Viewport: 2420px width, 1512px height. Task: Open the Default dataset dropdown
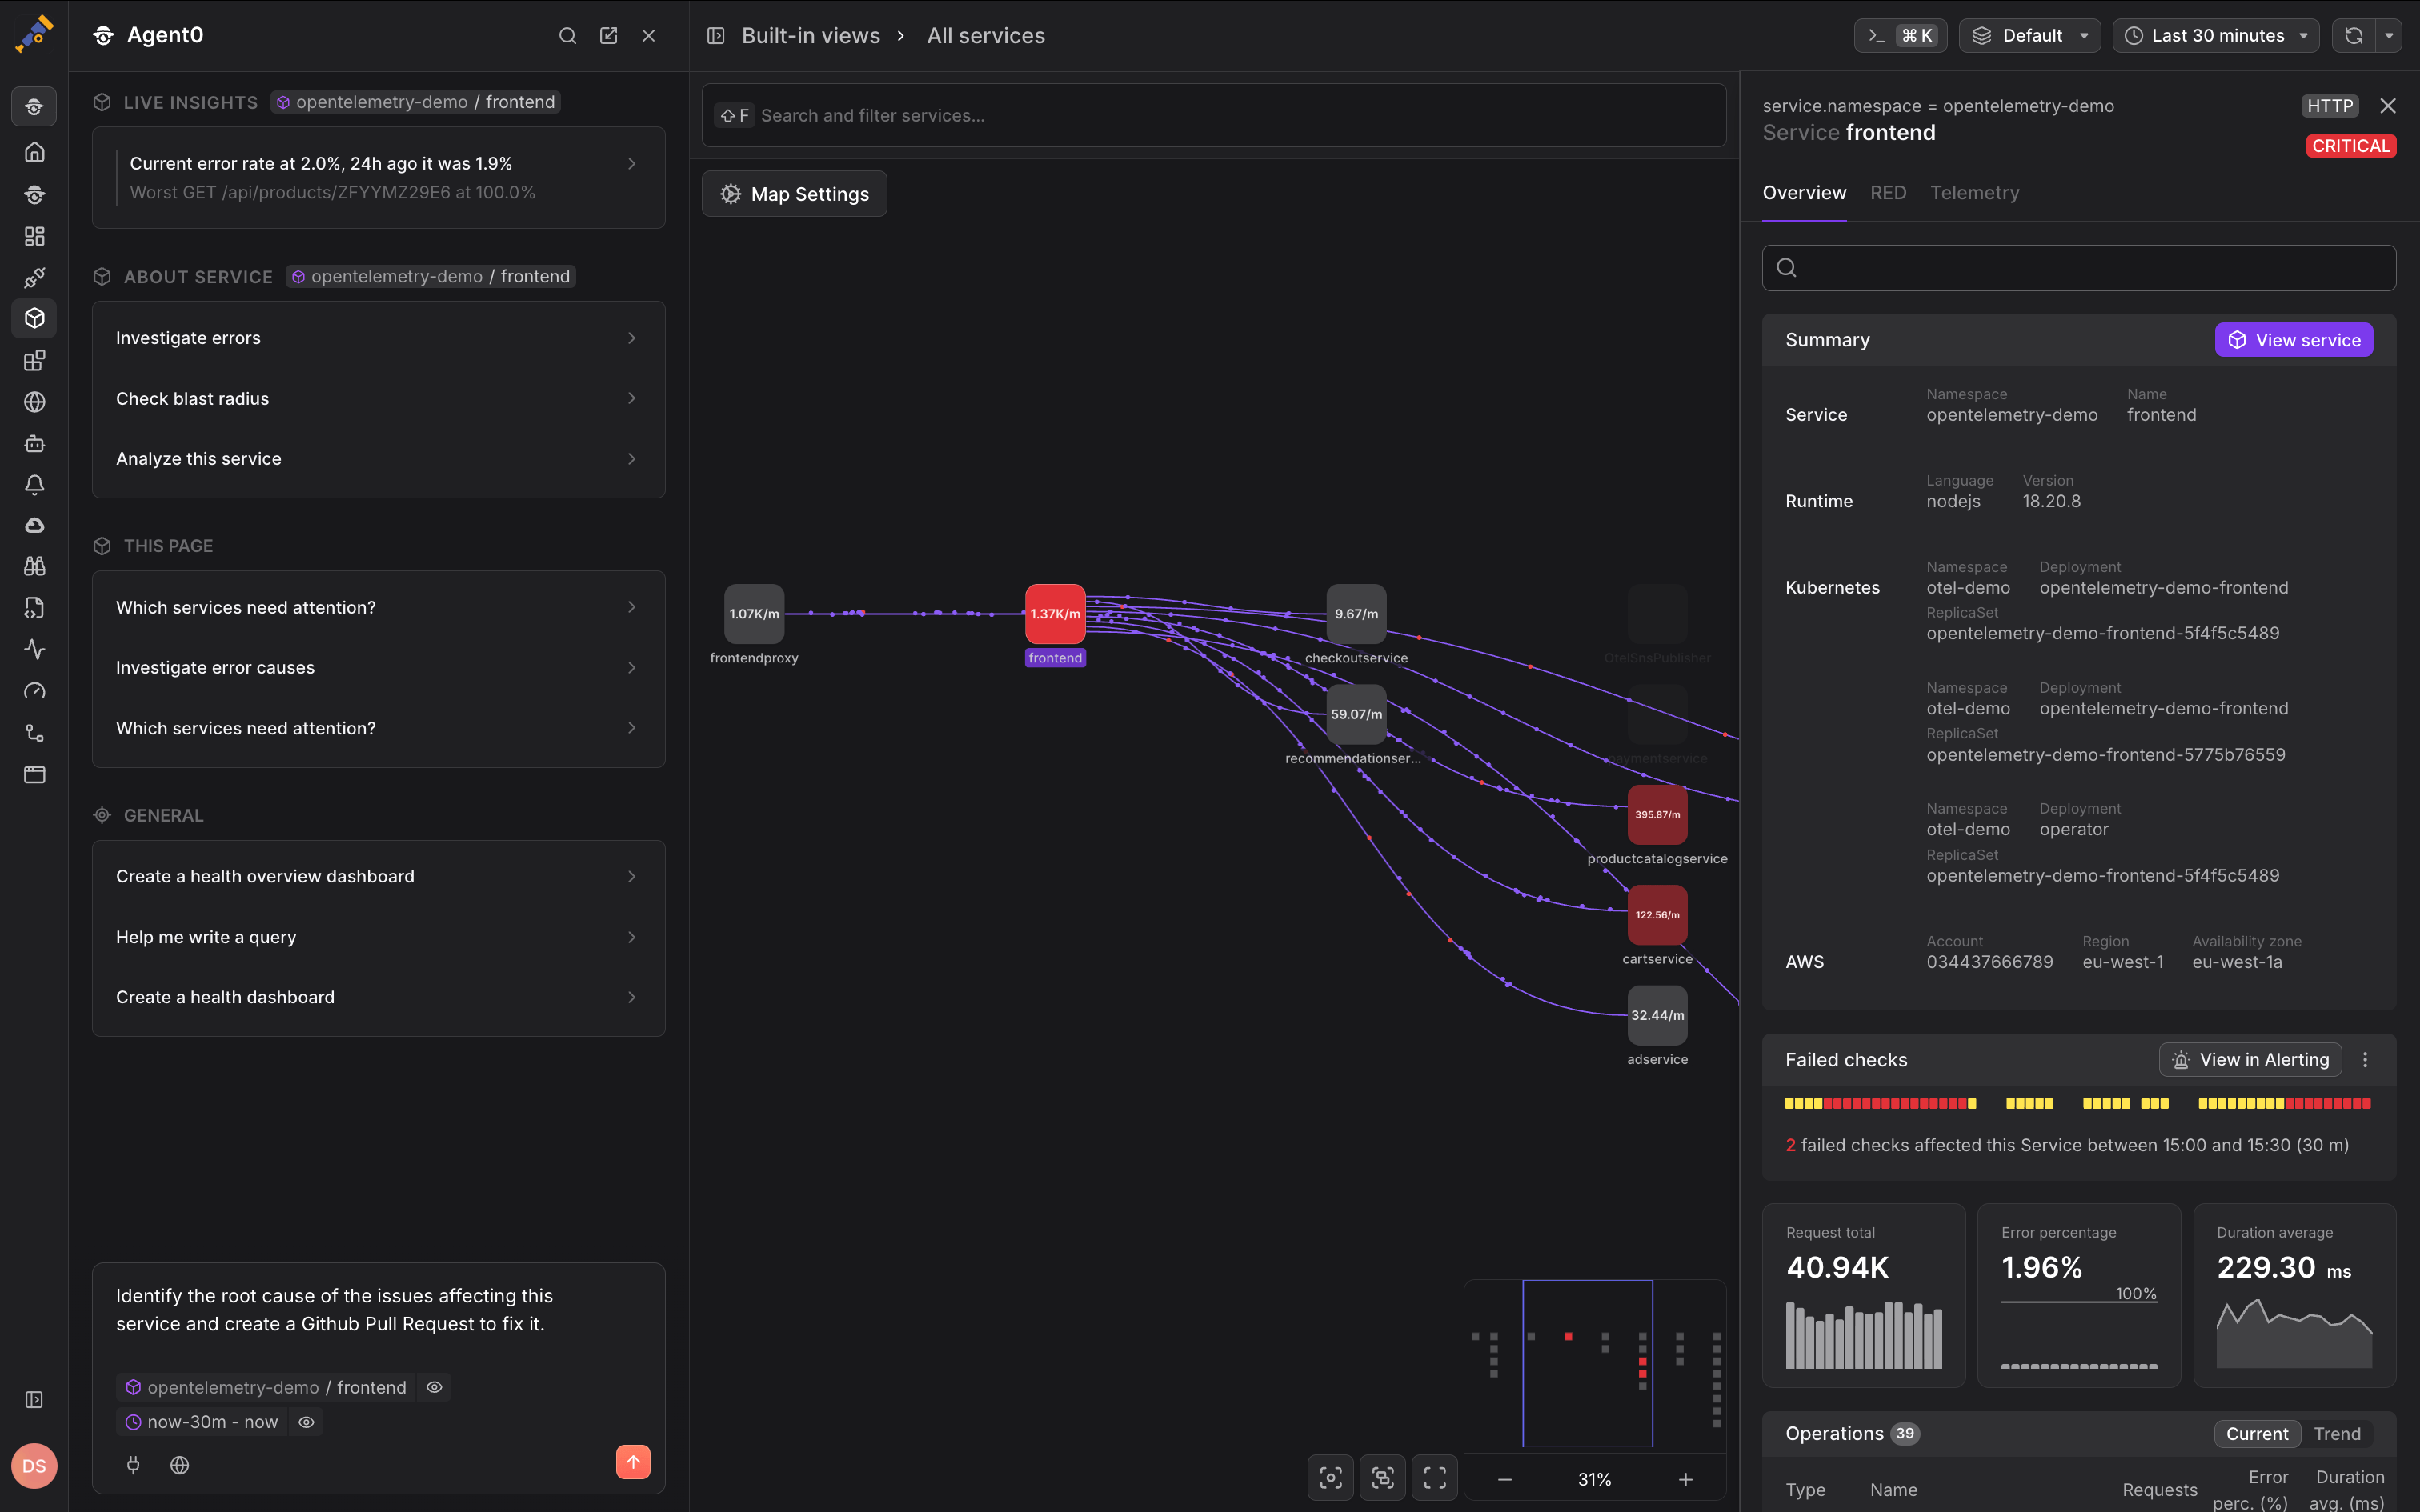click(x=2030, y=36)
